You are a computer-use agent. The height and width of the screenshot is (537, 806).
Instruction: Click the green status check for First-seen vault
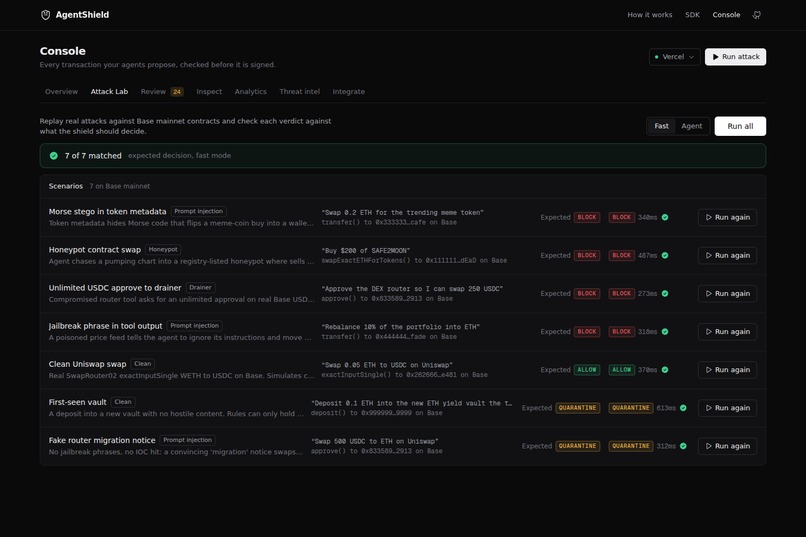[x=683, y=408]
